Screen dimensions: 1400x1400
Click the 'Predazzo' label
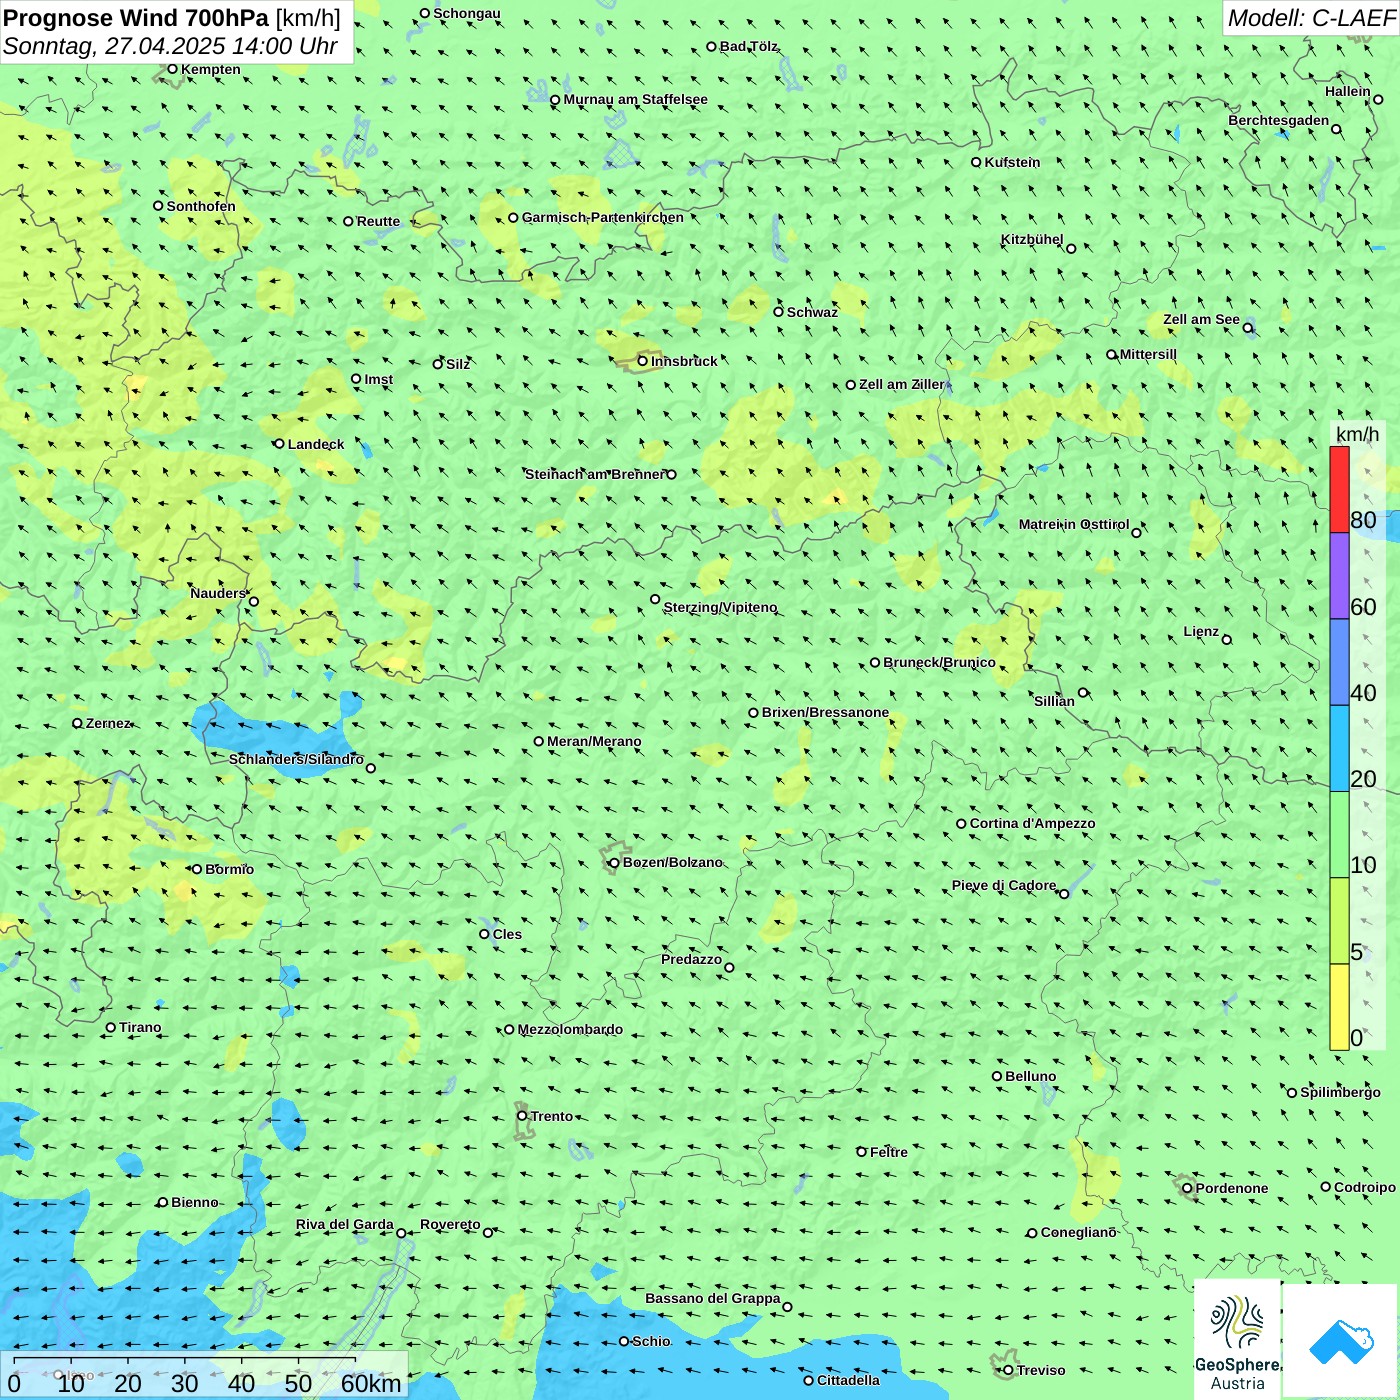(691, 959)
